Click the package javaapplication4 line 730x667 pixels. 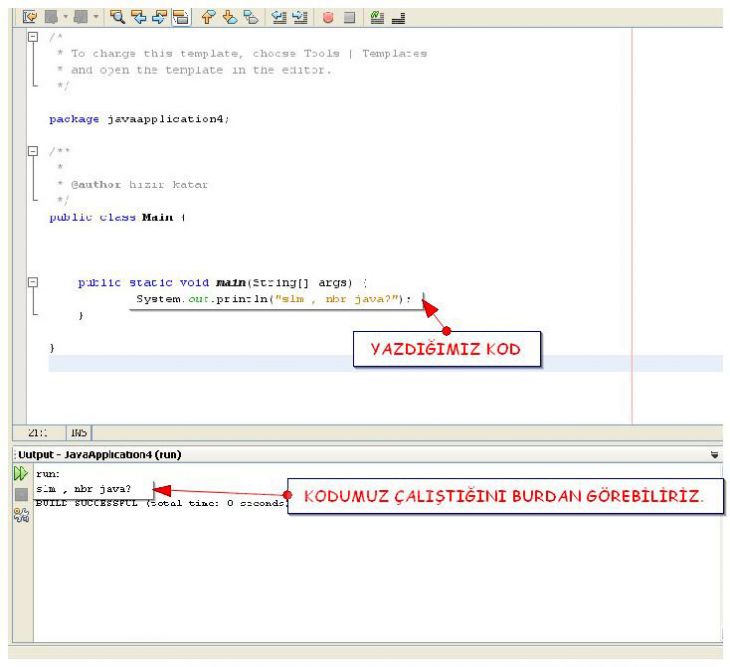click(x=139, y=119)
